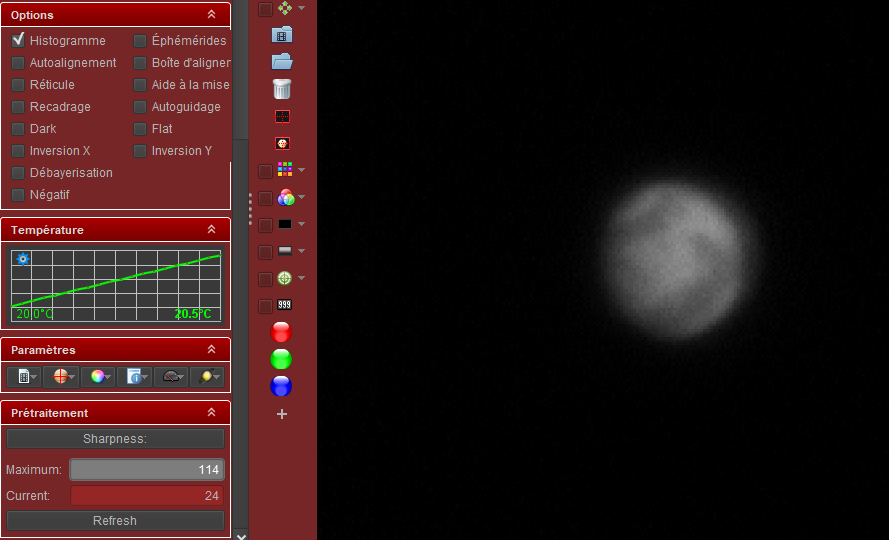Tick the checkbox beside the 999 counter icon
Viewport: 889px width, 540px height.
(265, 306)
